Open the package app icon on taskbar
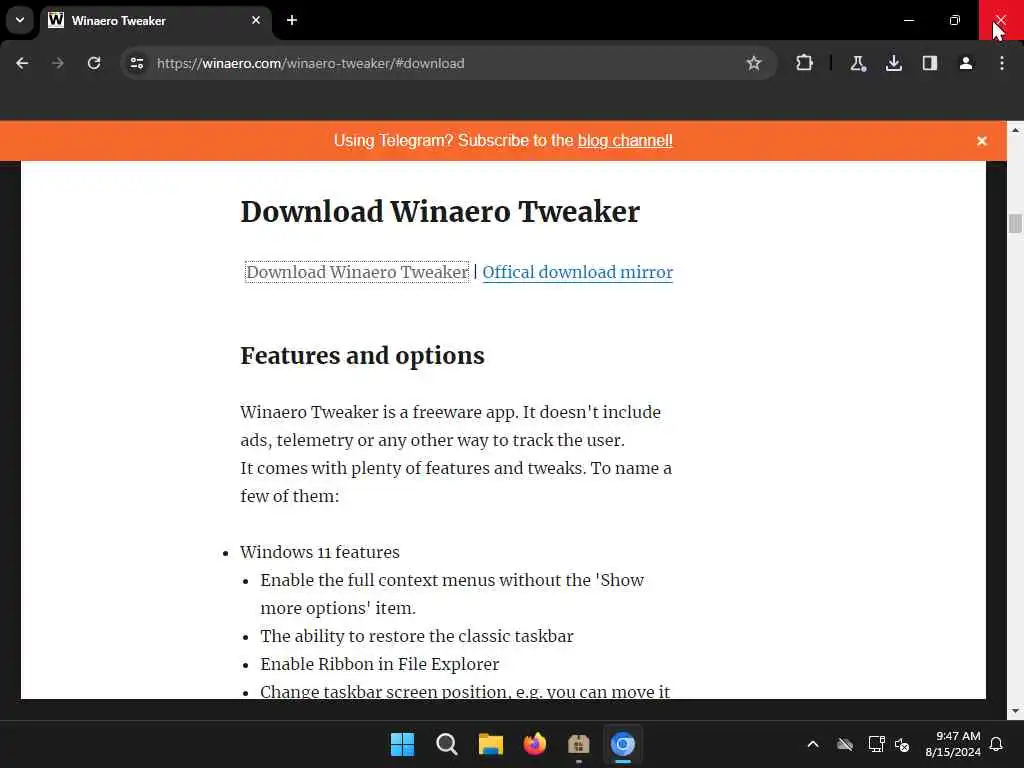Image resolution: width=1024 pixels, height=768 pixels. 579,744
